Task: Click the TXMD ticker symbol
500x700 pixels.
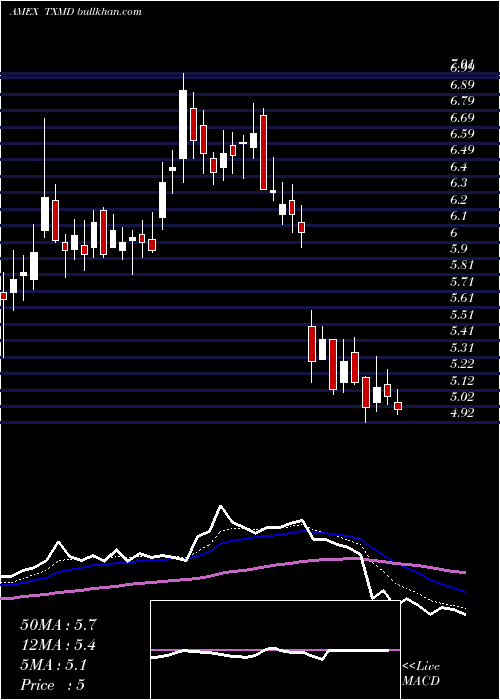Action: pyautogui.click(x=59, y=12)
